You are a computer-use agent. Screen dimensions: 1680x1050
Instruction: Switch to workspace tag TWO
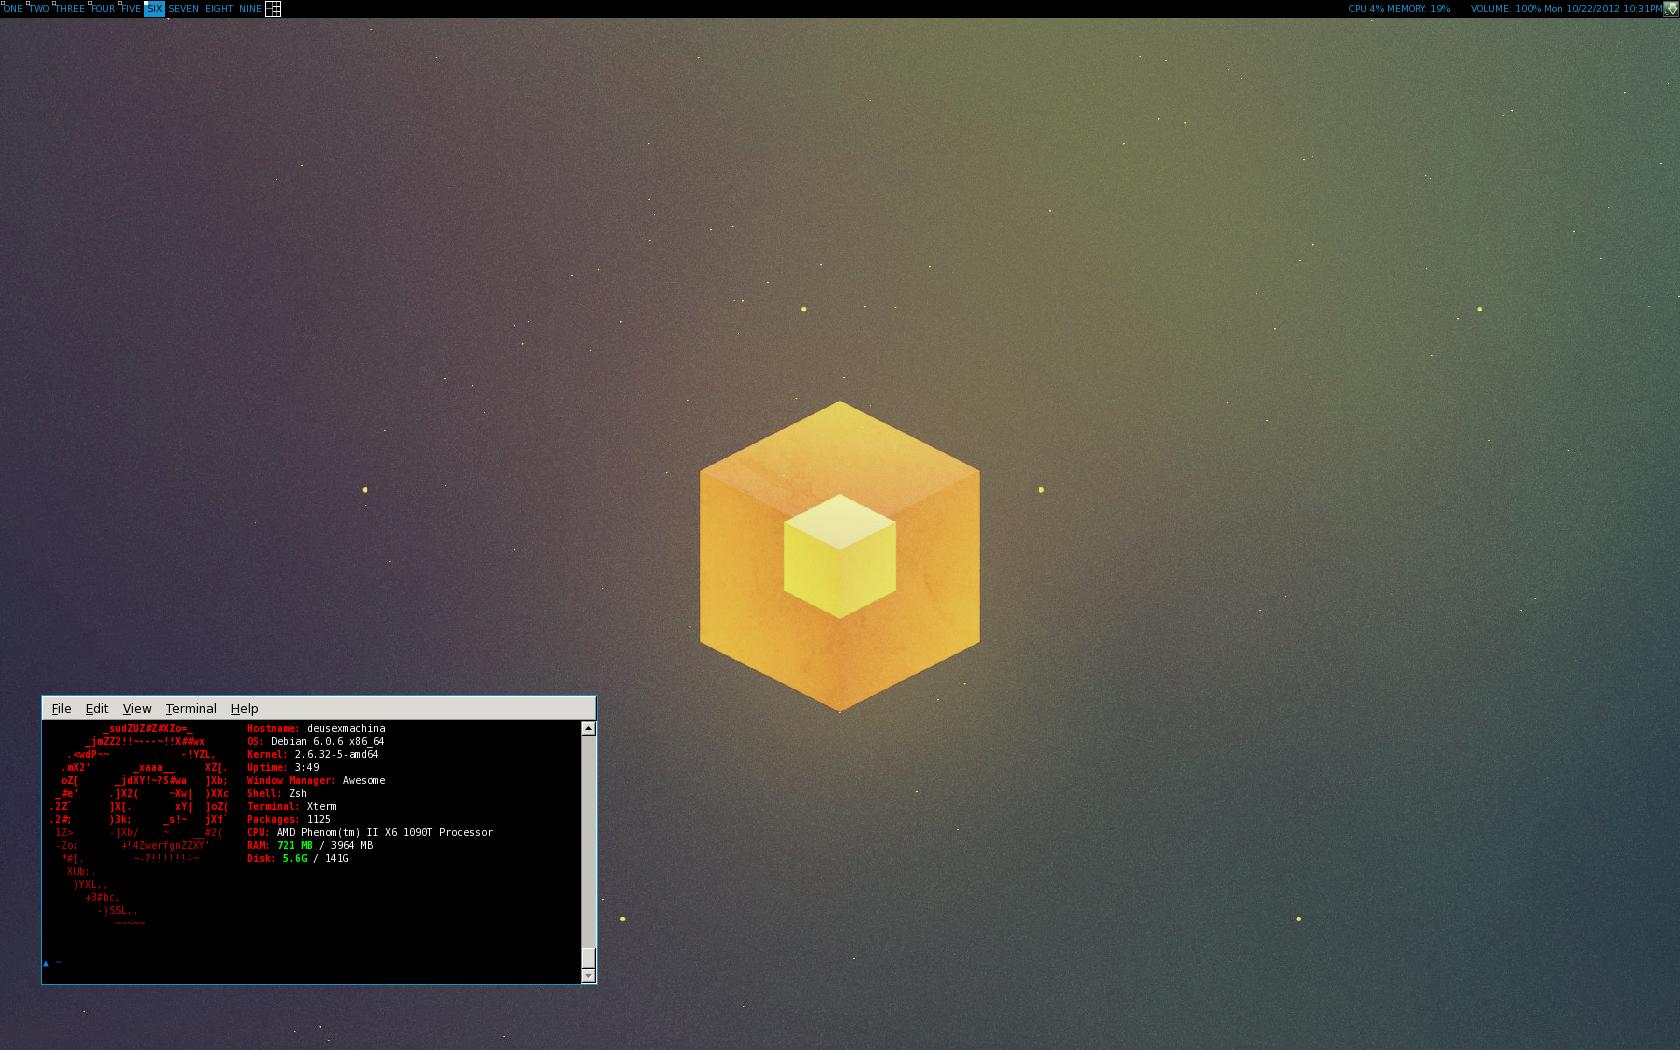(x=39, y=9)
